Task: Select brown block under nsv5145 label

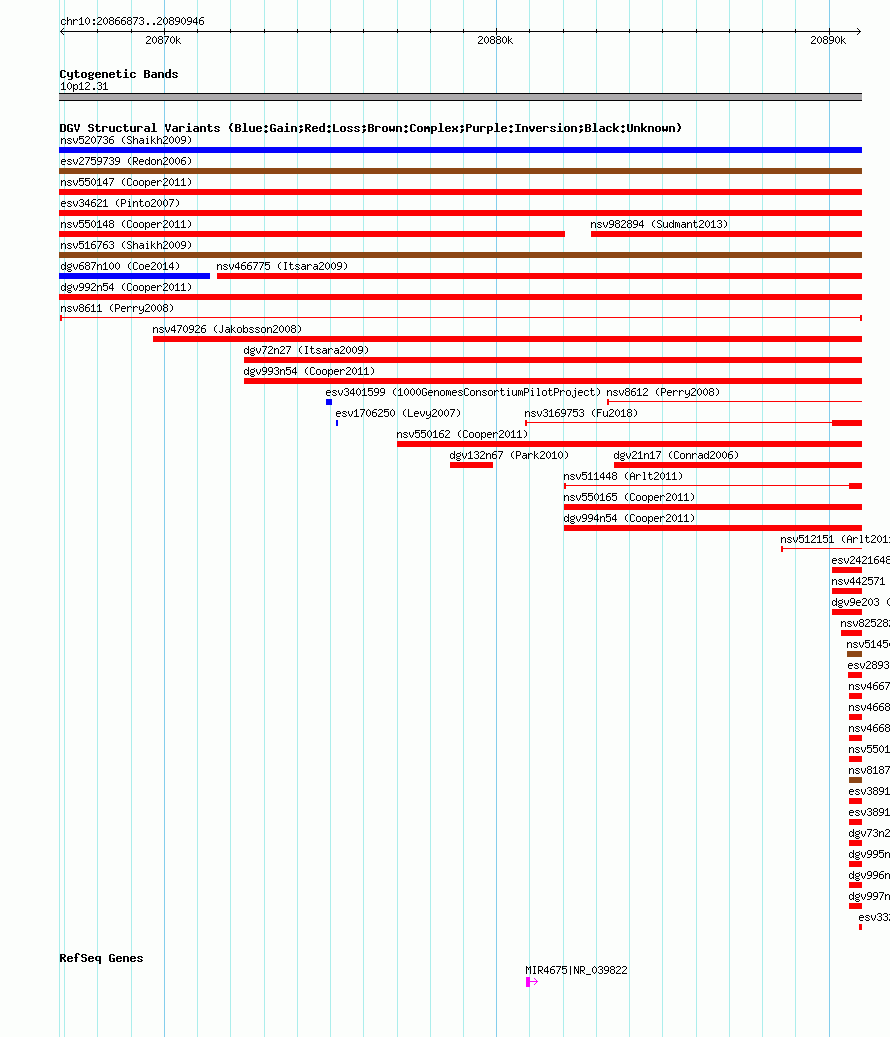Action: (854, 654)
